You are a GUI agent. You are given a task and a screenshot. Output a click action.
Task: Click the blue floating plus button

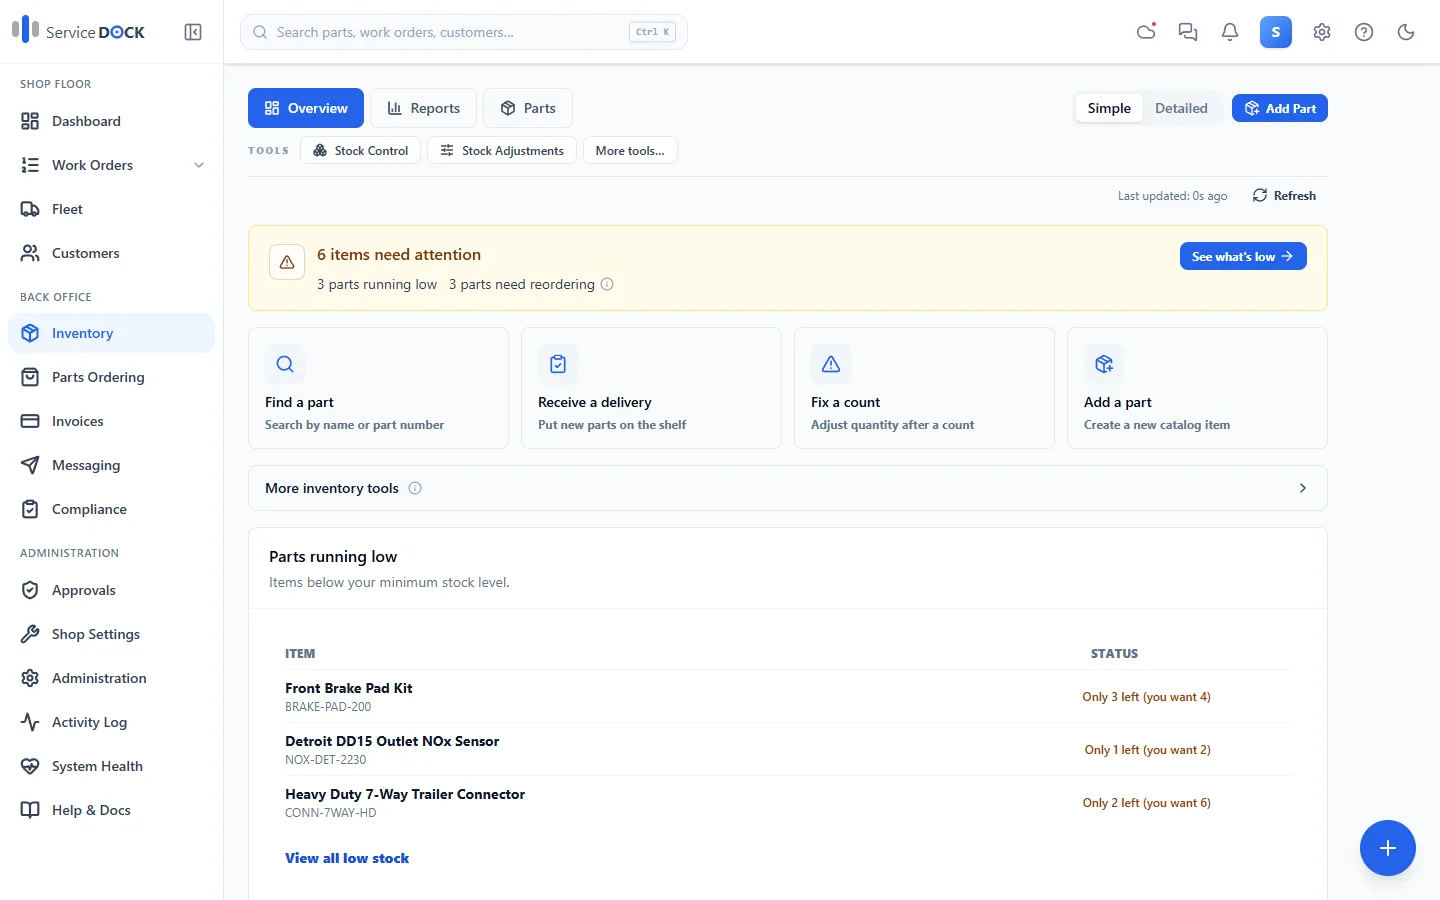[1388, 848]
